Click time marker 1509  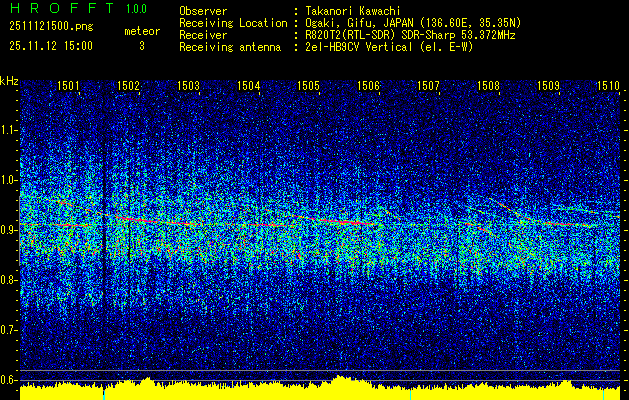click(548, 85)
